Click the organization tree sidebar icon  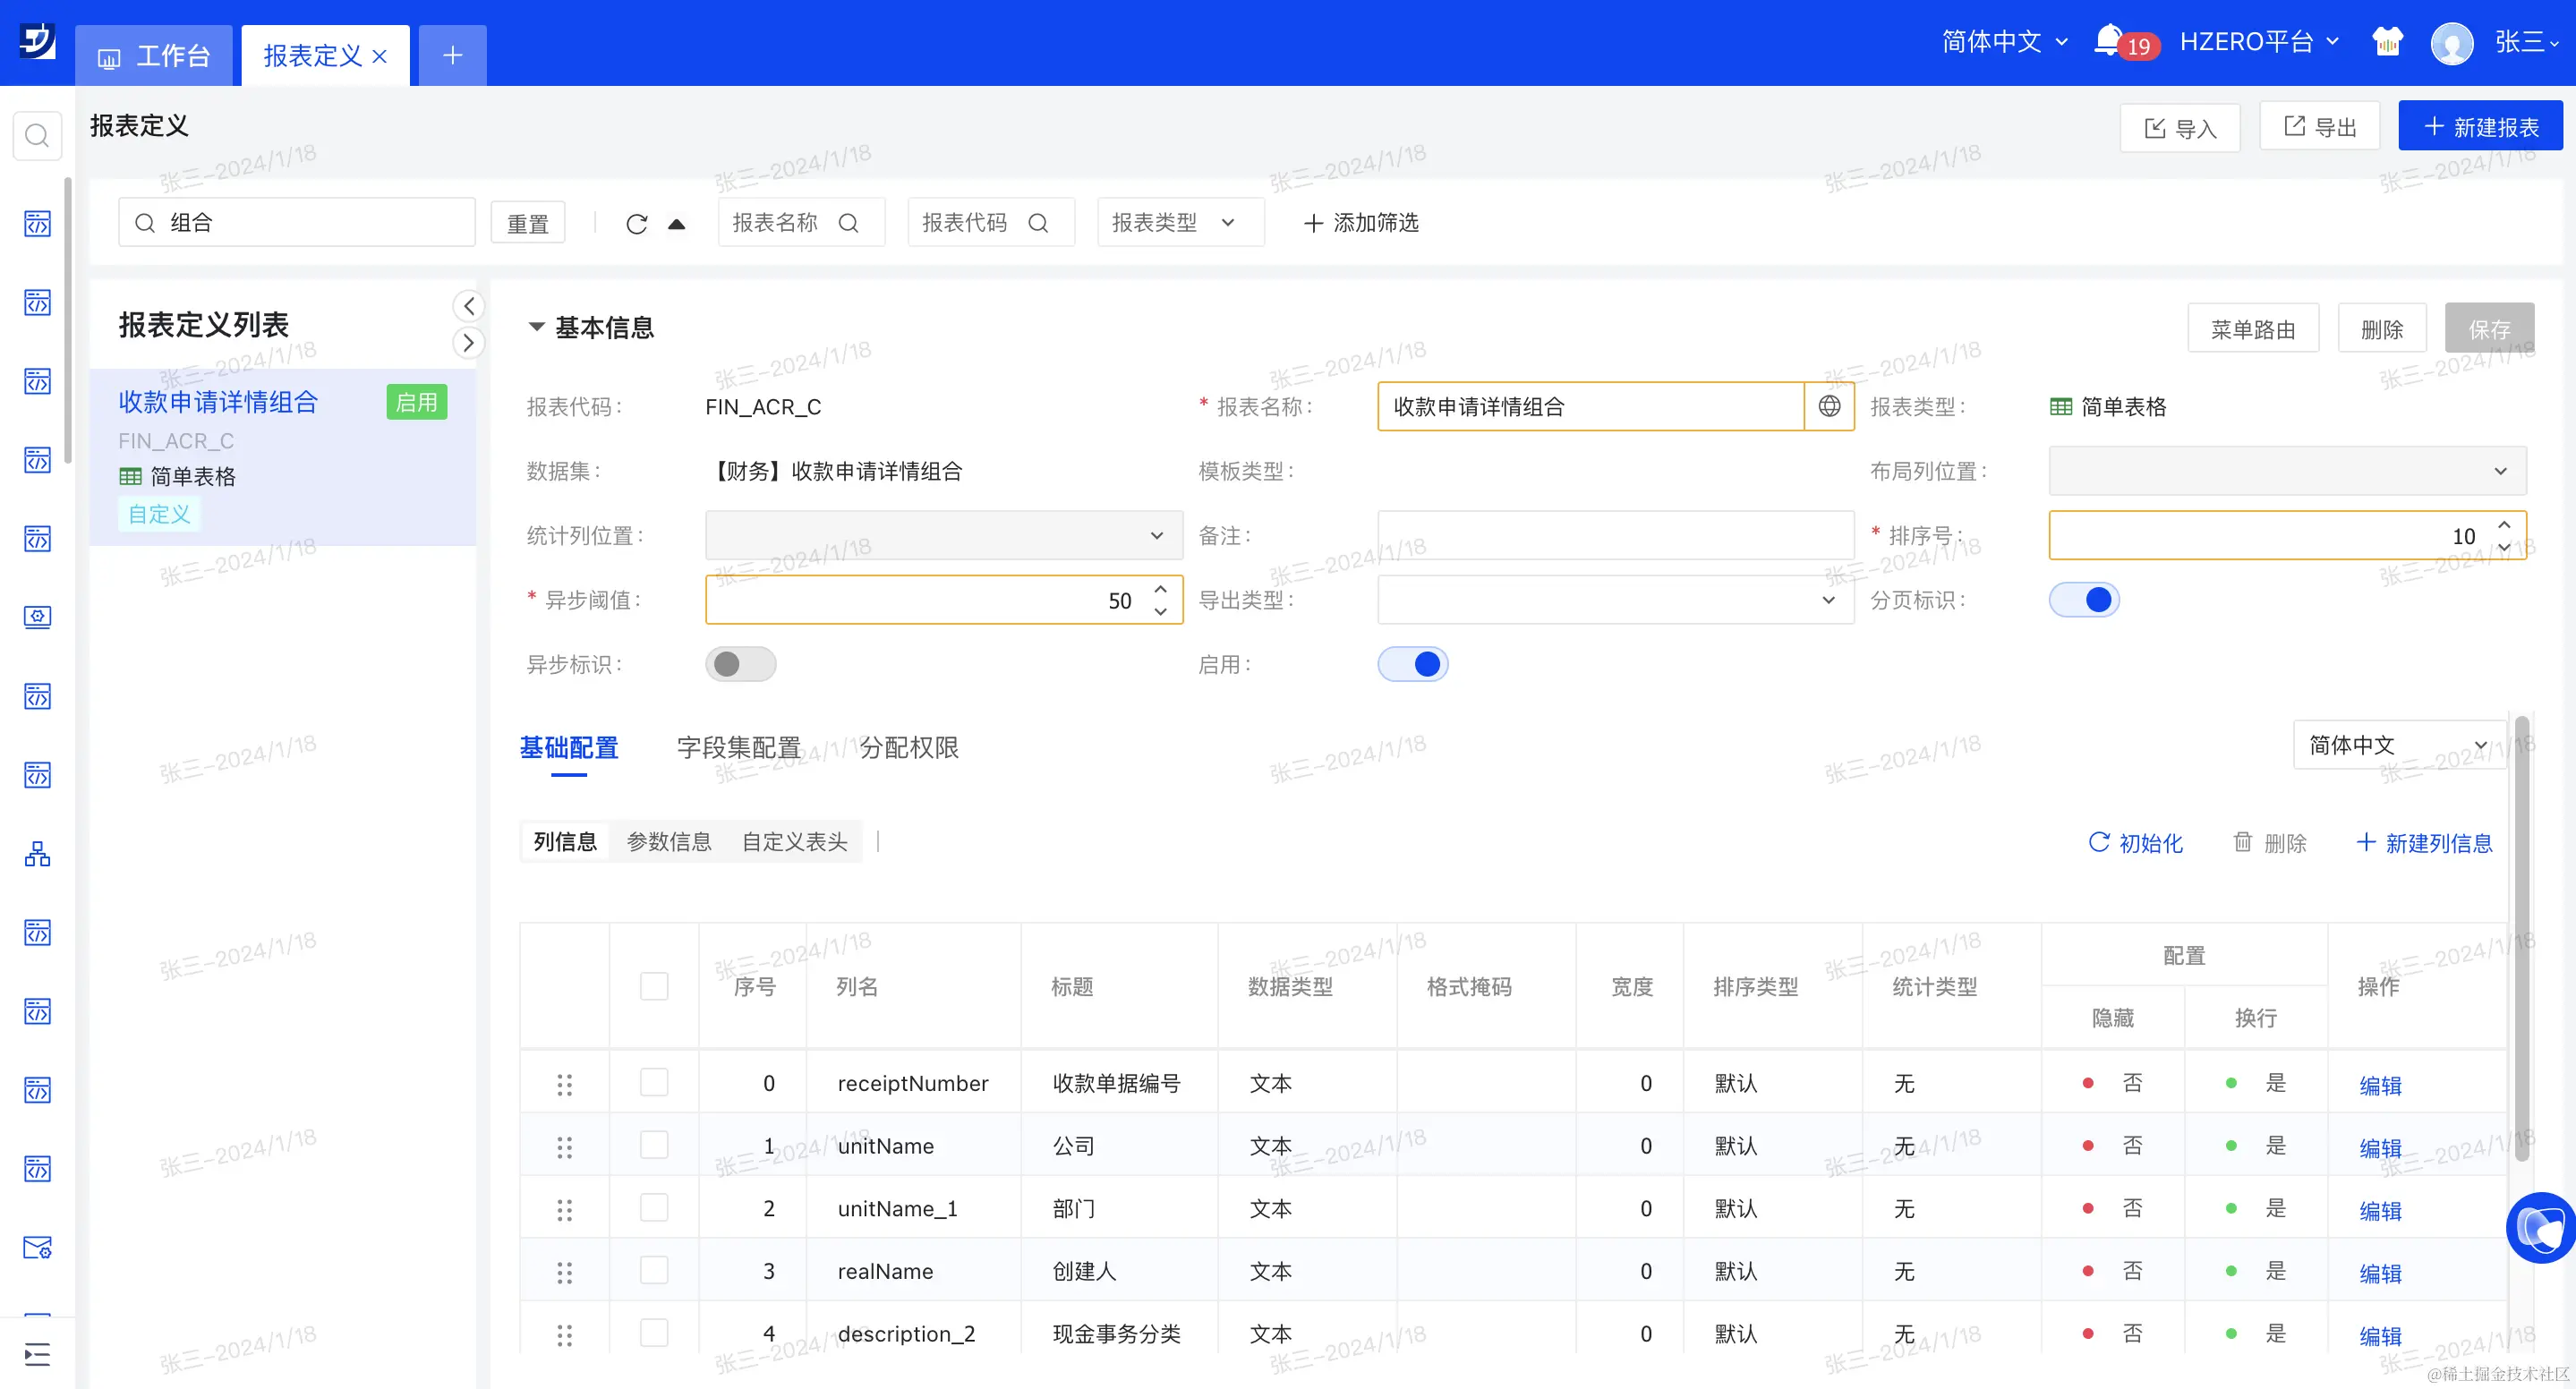pos(37,853)
